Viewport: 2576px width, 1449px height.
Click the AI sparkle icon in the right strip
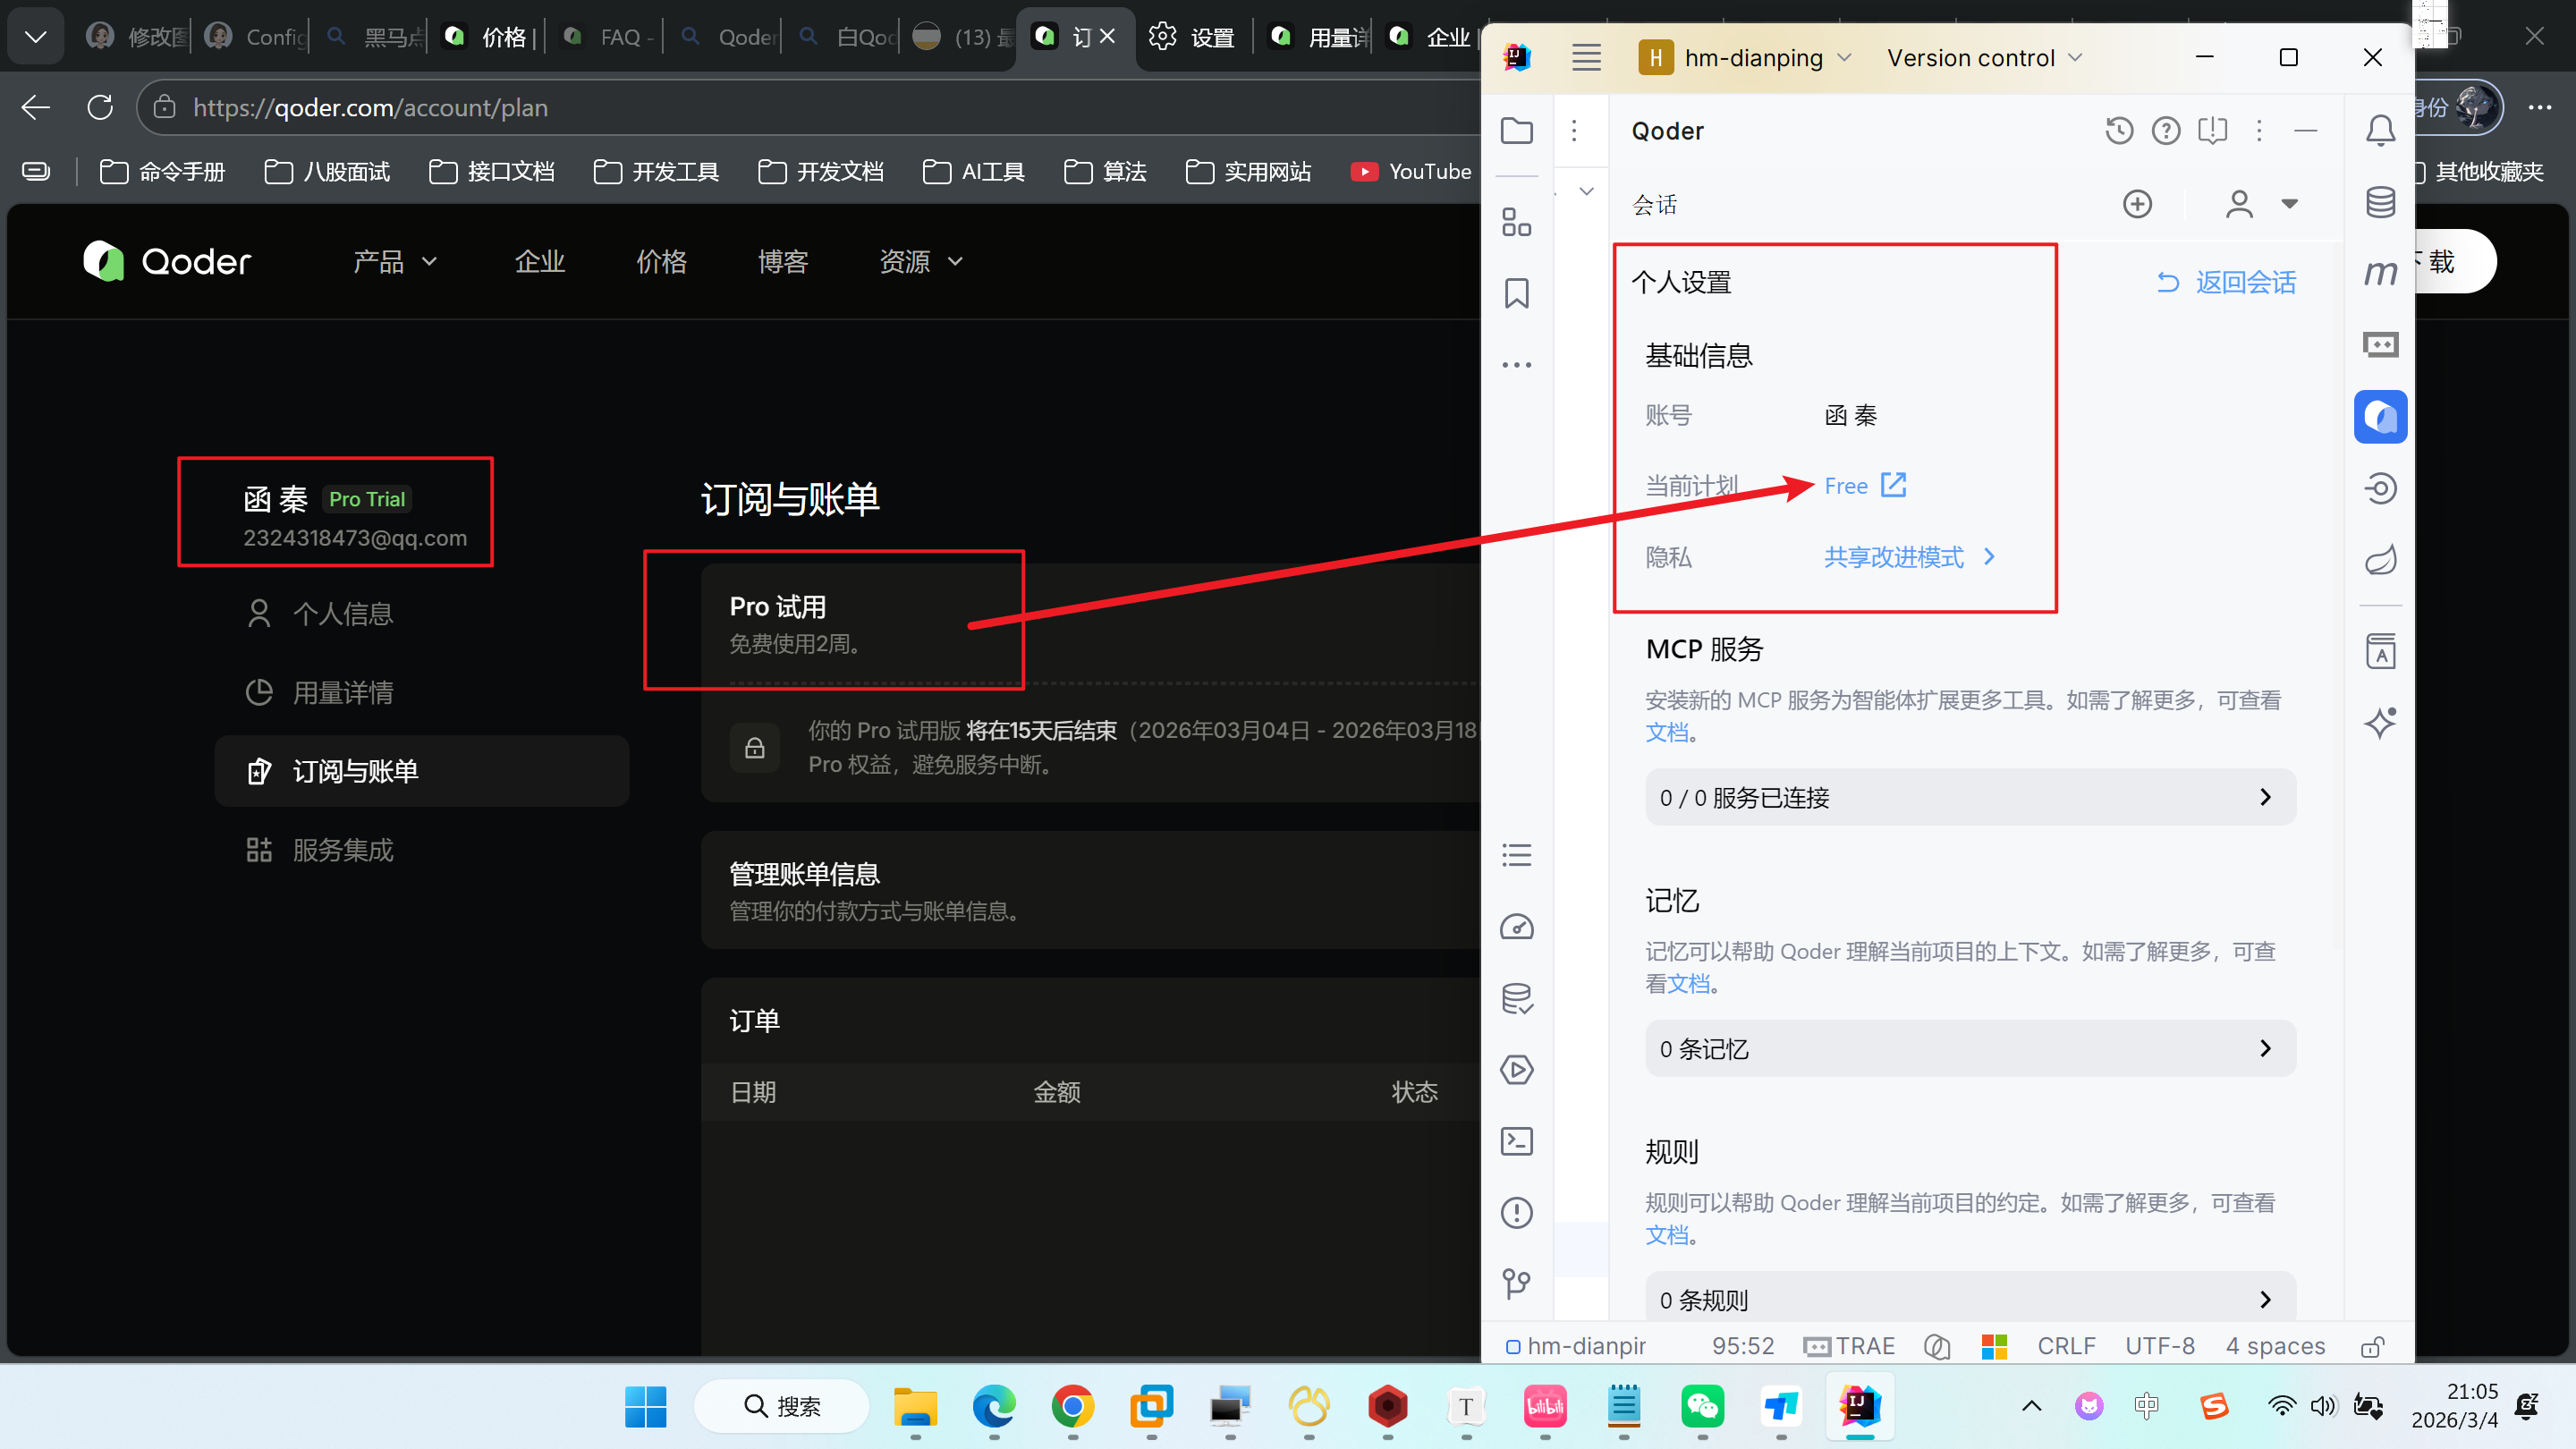[x=2380, y=722]
